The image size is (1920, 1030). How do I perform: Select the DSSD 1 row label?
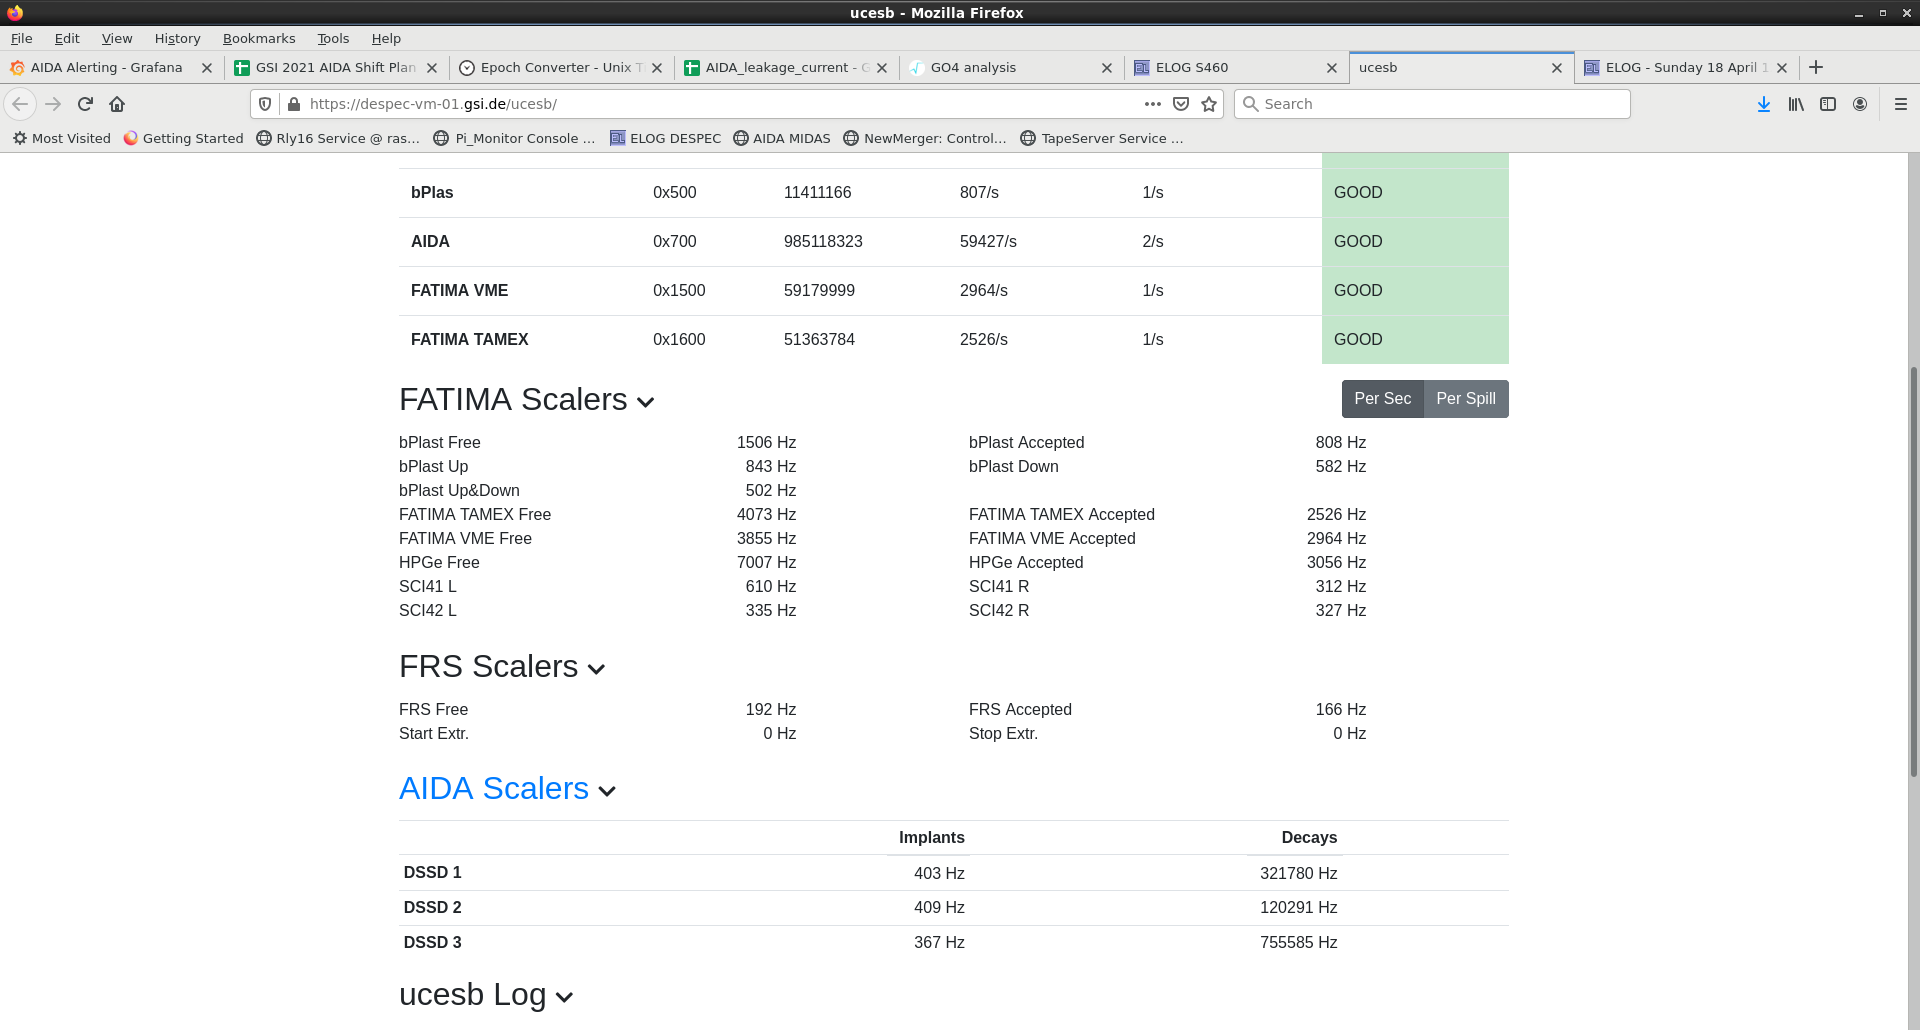pyautogui.click(x=432, y=873)
